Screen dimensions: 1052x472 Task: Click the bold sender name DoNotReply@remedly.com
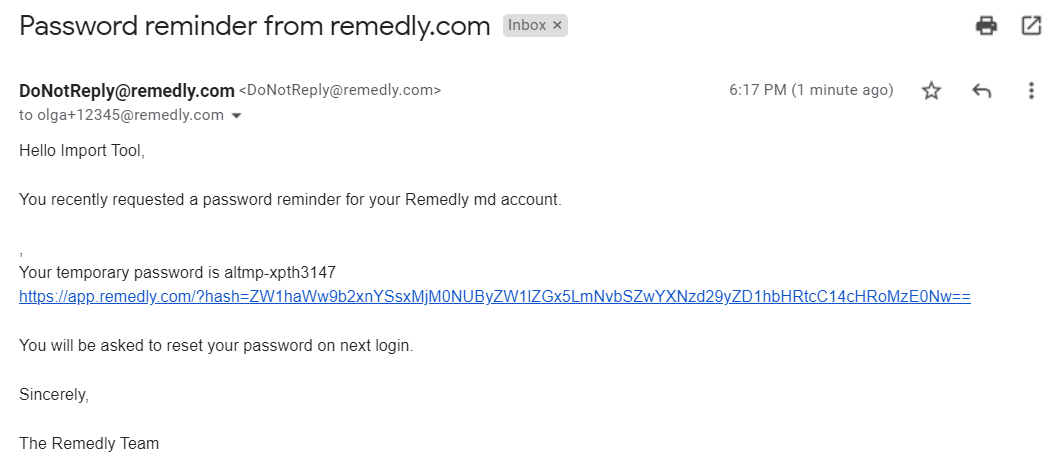coord(127,91)
